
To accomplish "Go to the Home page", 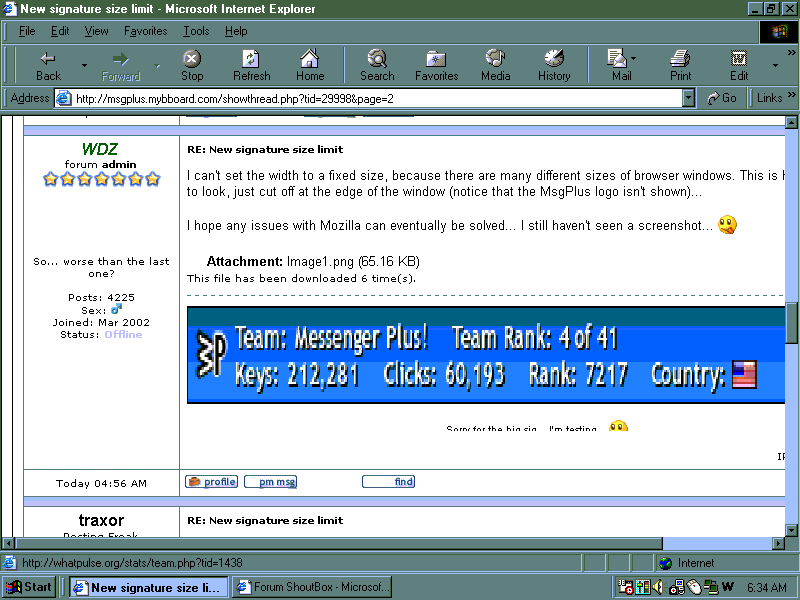I will (310, 65).
